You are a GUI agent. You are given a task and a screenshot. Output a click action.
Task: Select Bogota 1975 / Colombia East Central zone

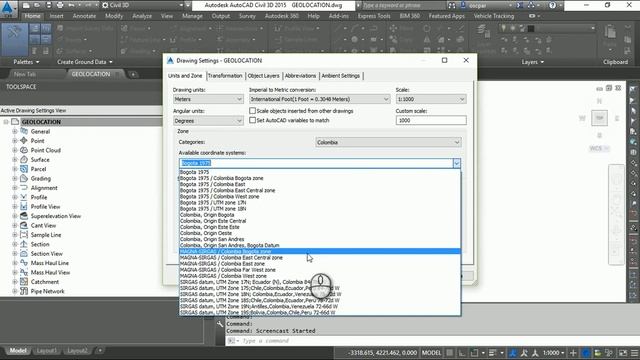tap(320, 190)
